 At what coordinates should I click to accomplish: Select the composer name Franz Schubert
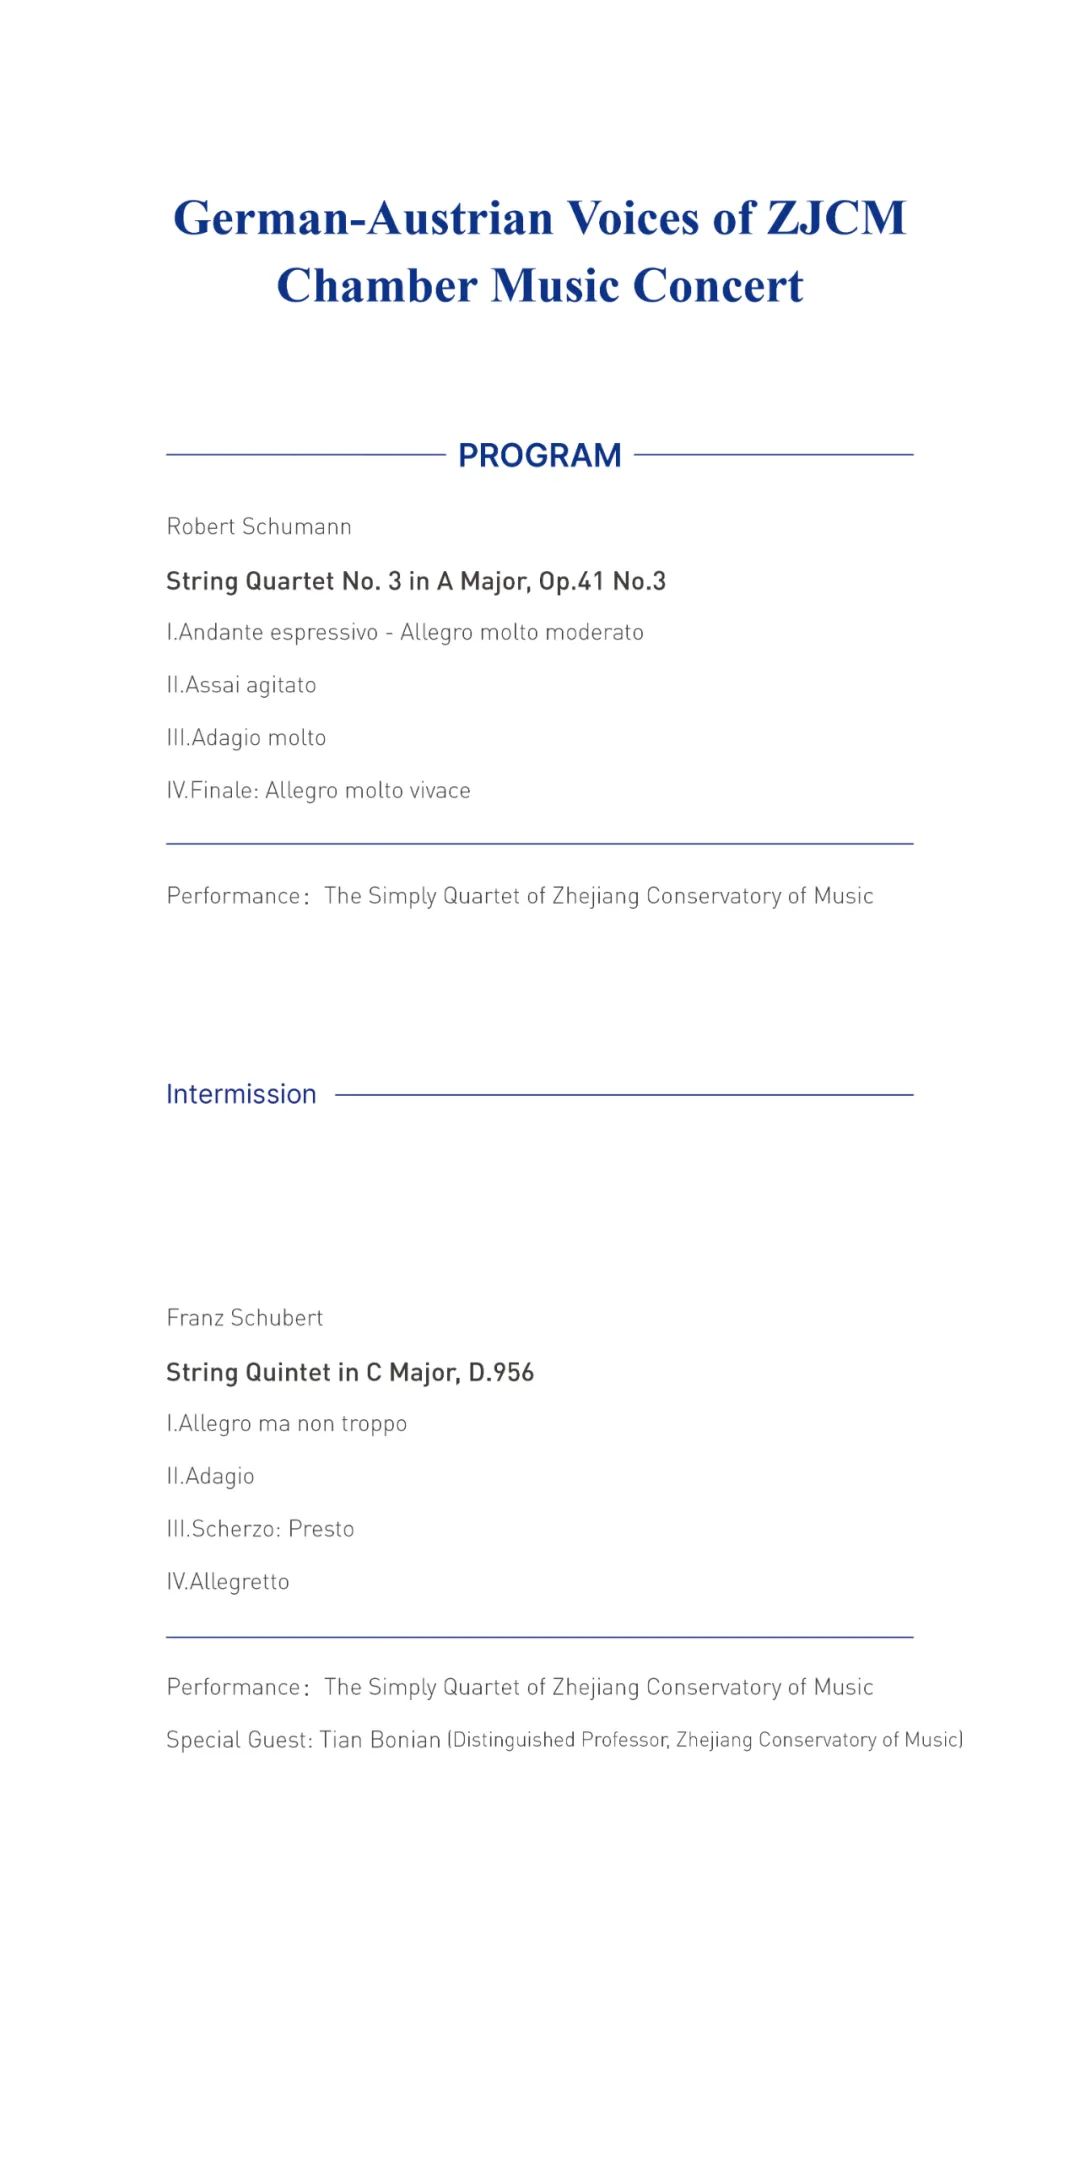[x=245, y=1318]
